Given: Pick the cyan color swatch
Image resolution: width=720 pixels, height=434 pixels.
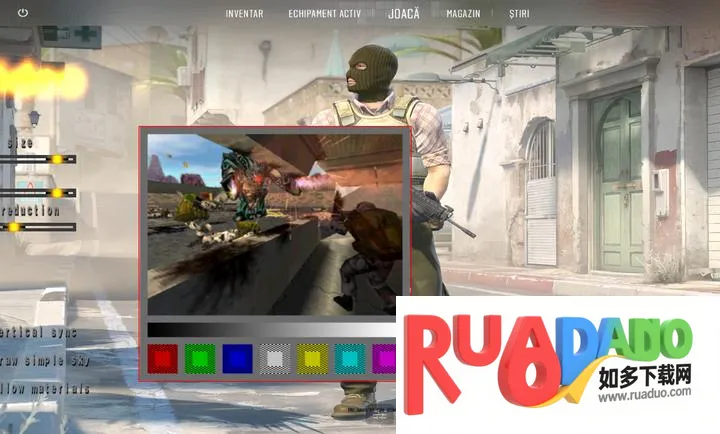Looking at the screenshot, I should pyautogui.click(x=350, y=357).
